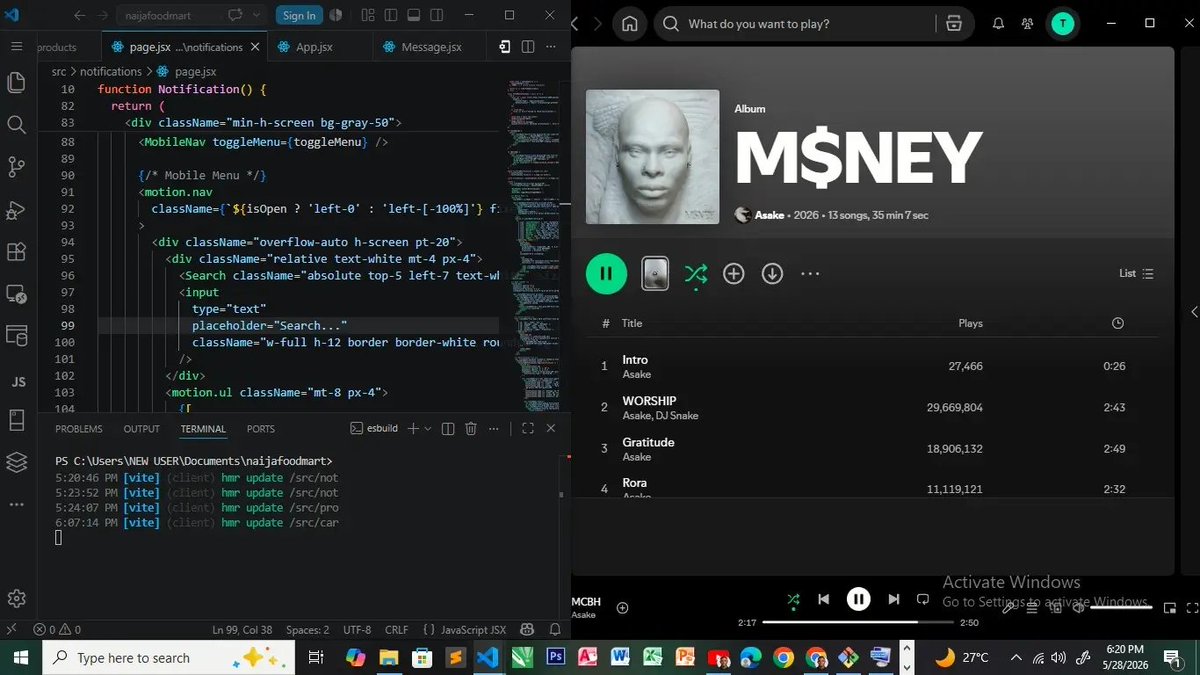Toggle VS Code primary side bar layout

(389, 15)
